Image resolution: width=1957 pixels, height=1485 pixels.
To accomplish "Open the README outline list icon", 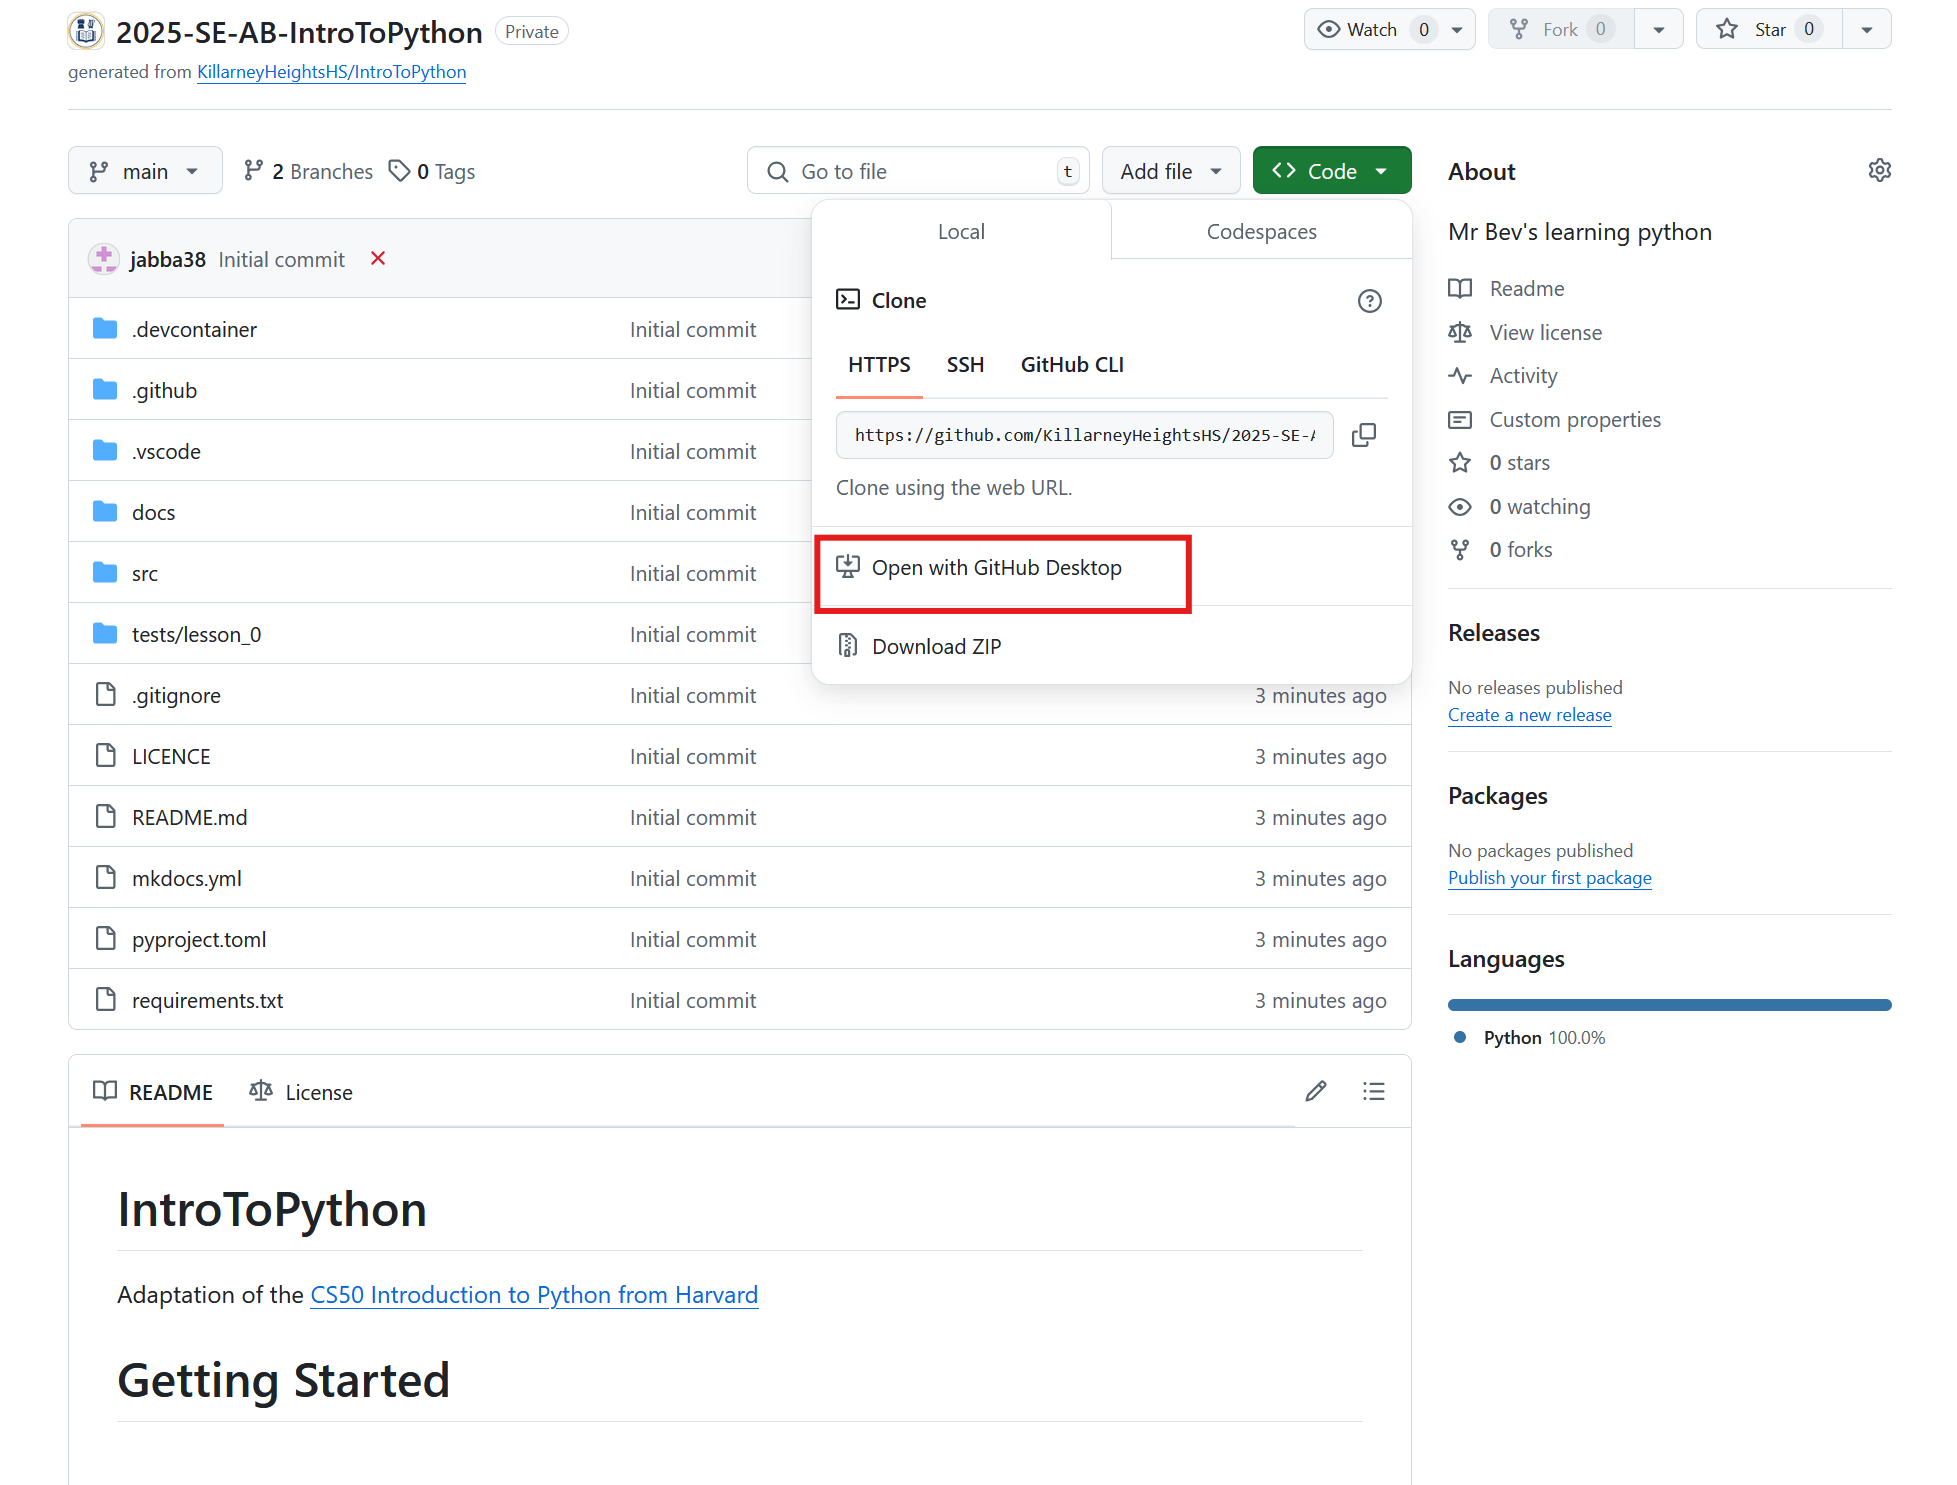I will coord(1373,1091).
